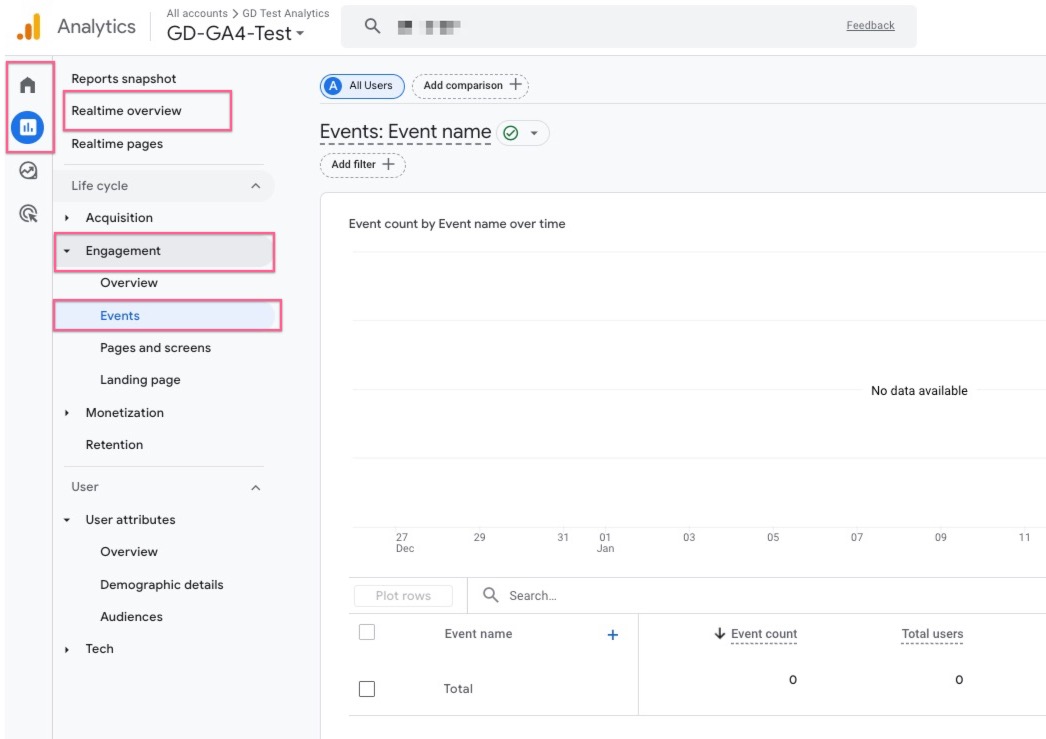Viewport: 1046px width, 739px height.
Task: Open Engagement Overview
Action: pos(129,283)
